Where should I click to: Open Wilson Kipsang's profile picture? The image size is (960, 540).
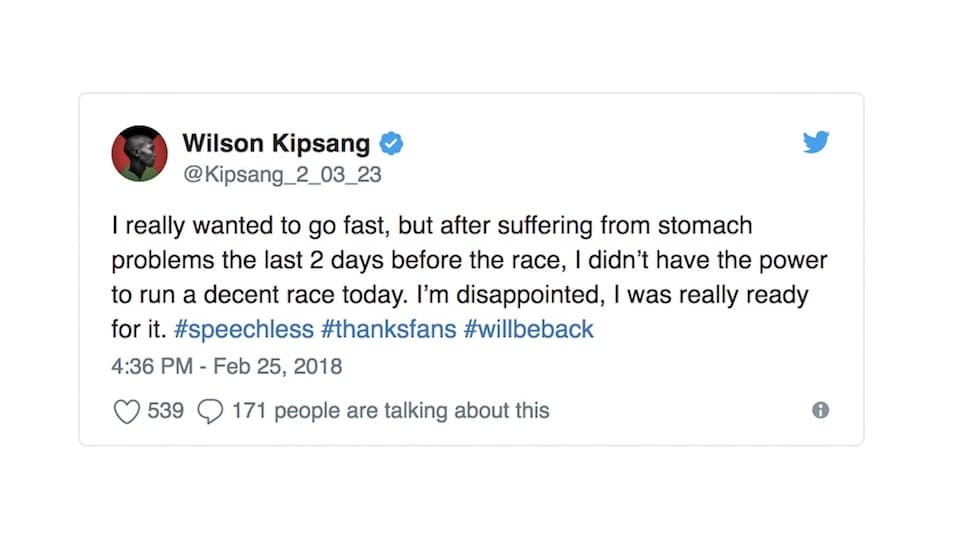click(x=140, y=154)
